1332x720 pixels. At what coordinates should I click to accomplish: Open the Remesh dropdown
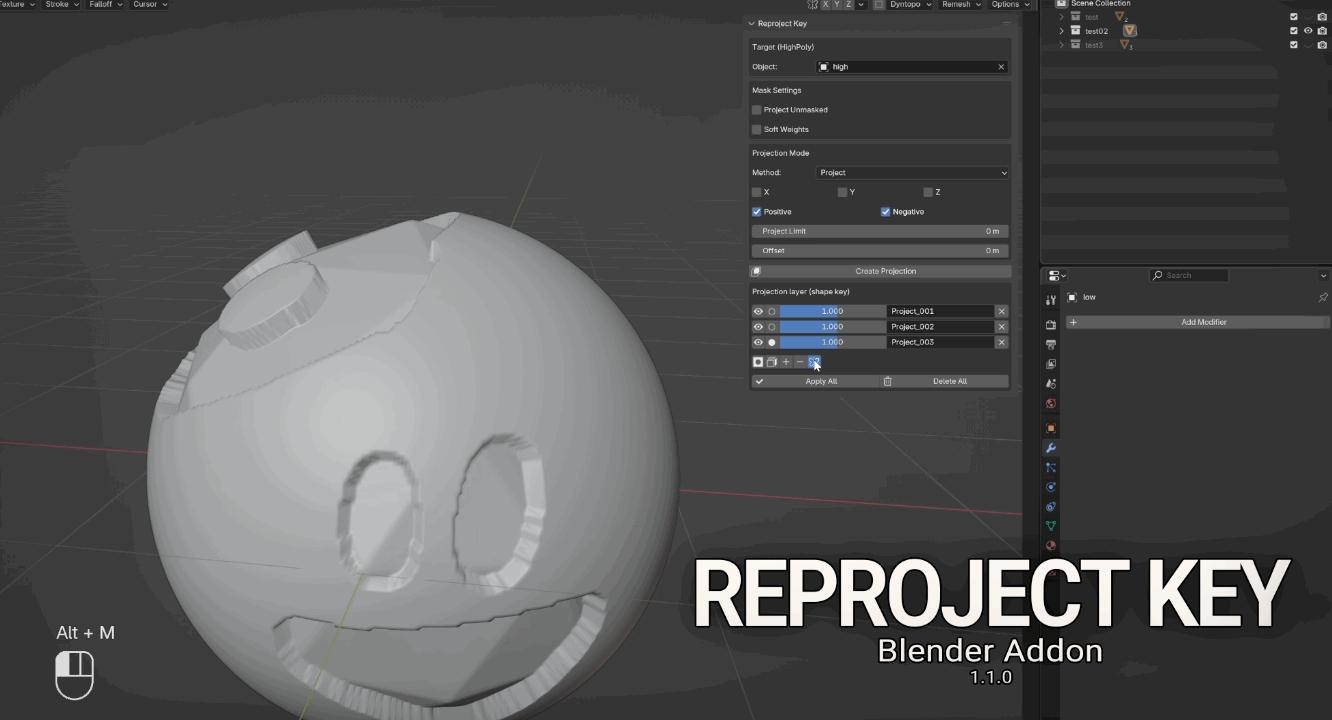tap(961, 5)
